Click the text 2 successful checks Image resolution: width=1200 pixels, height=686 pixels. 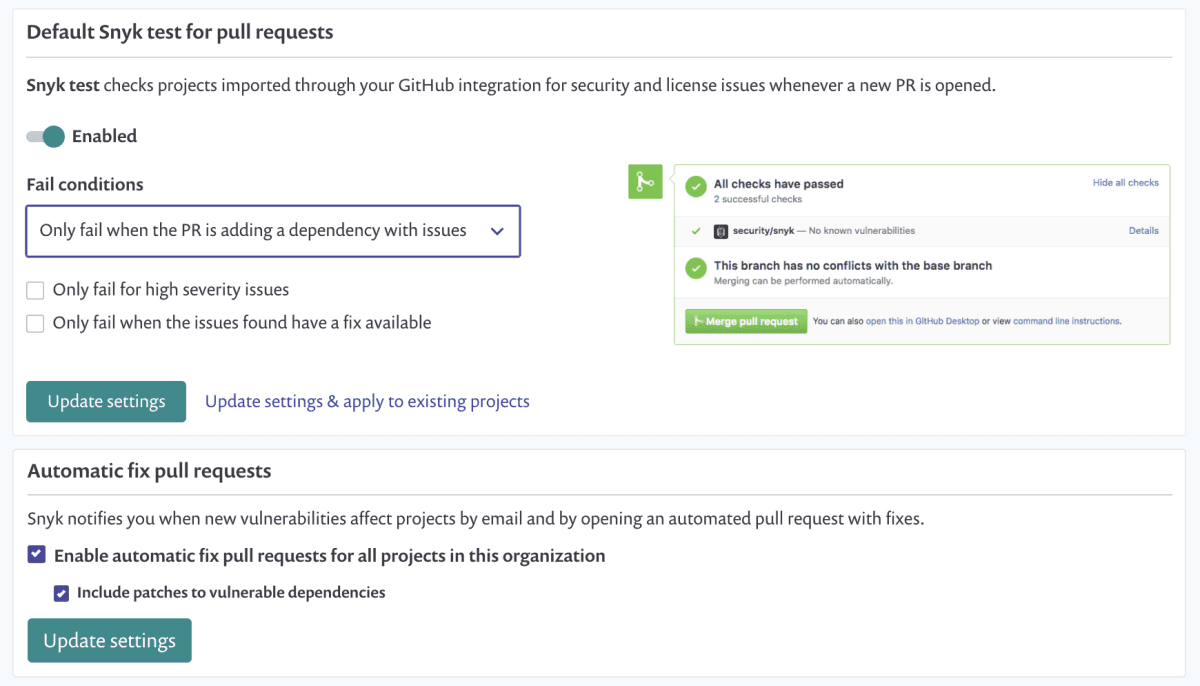[x=758, y=199]
